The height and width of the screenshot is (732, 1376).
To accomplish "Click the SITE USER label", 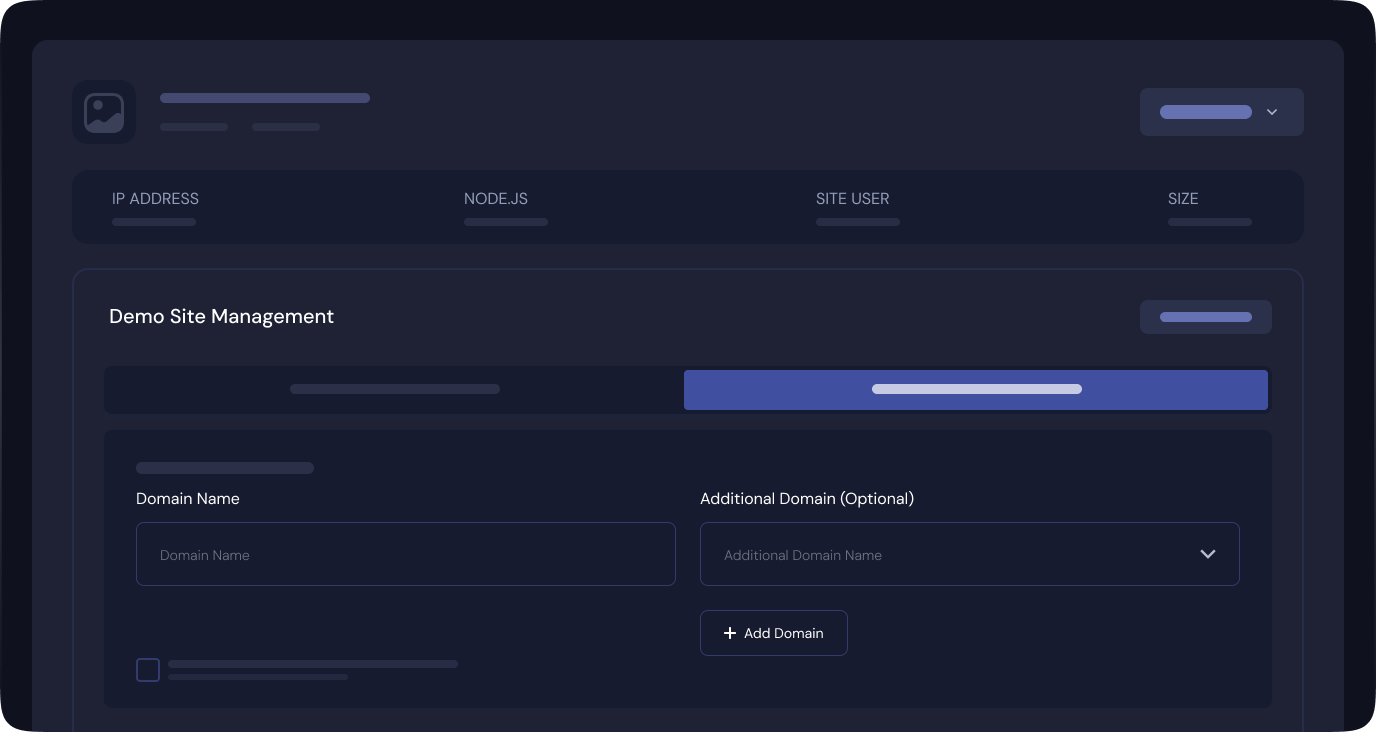I will pyautogui.click(x=852, y=199).
